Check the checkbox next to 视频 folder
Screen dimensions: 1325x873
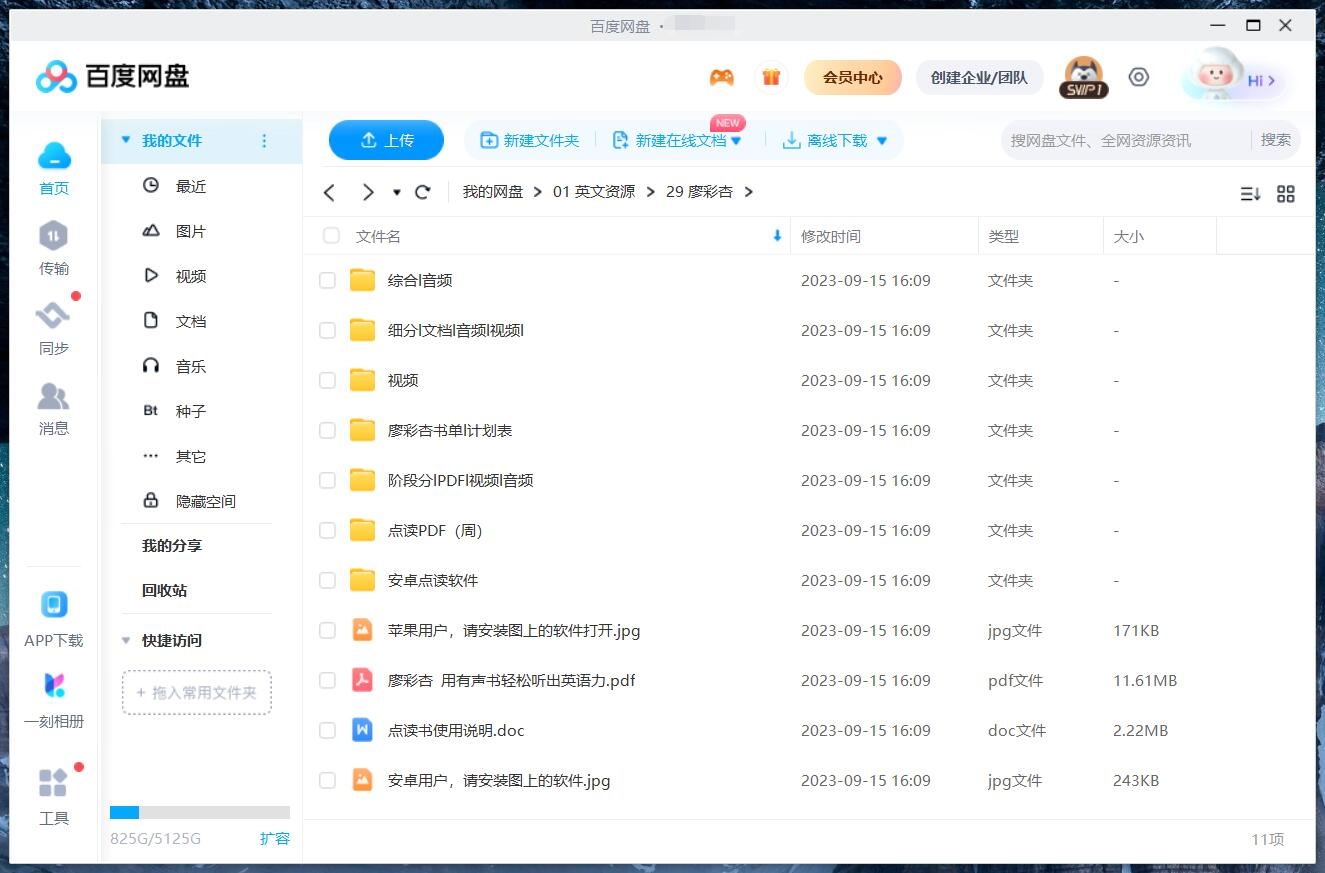coord(327,380)
